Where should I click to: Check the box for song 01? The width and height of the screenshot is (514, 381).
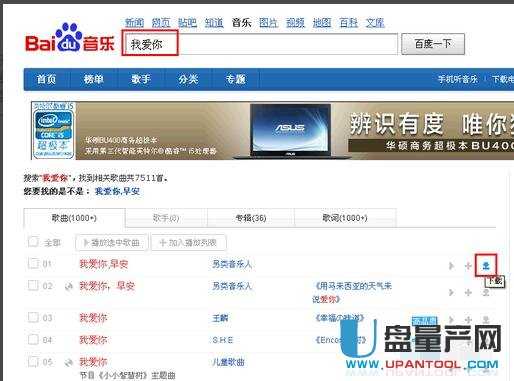click(x=33, y=263)
